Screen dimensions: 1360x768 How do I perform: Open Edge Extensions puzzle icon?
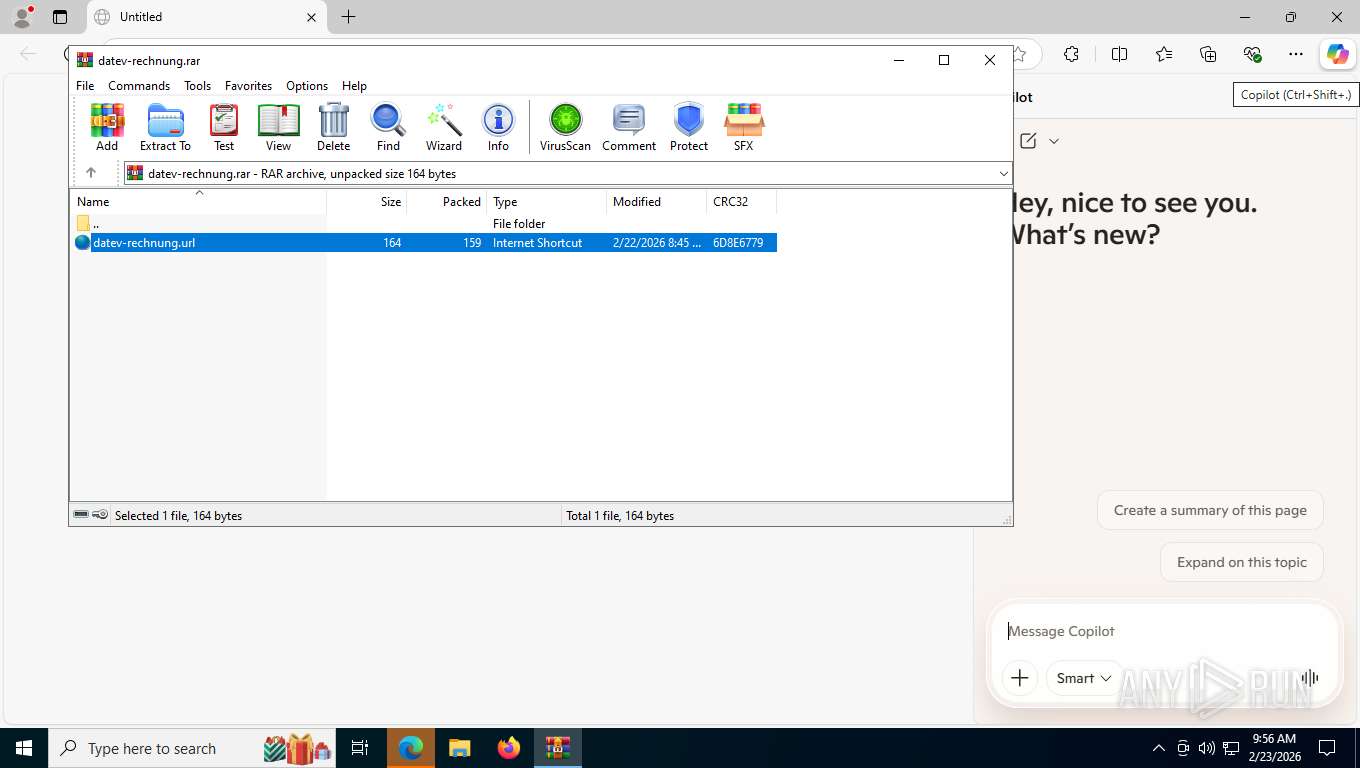[1071, 54]
